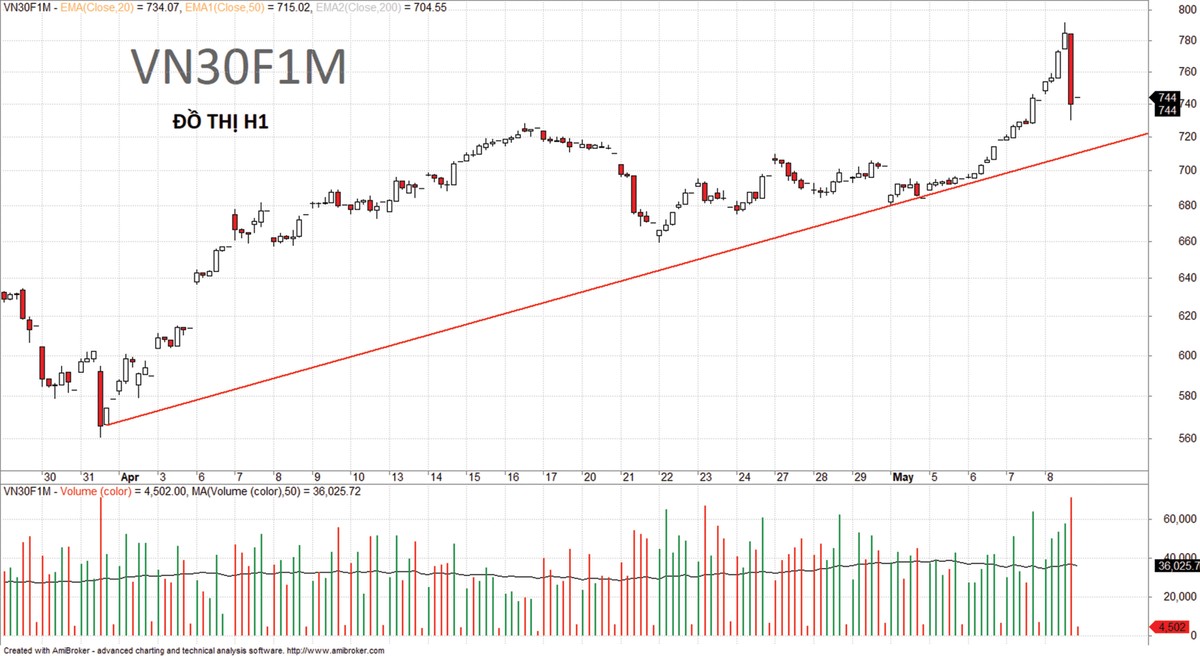
Task: Click the 22 date label on time axis
Action: tap(666, 477)
